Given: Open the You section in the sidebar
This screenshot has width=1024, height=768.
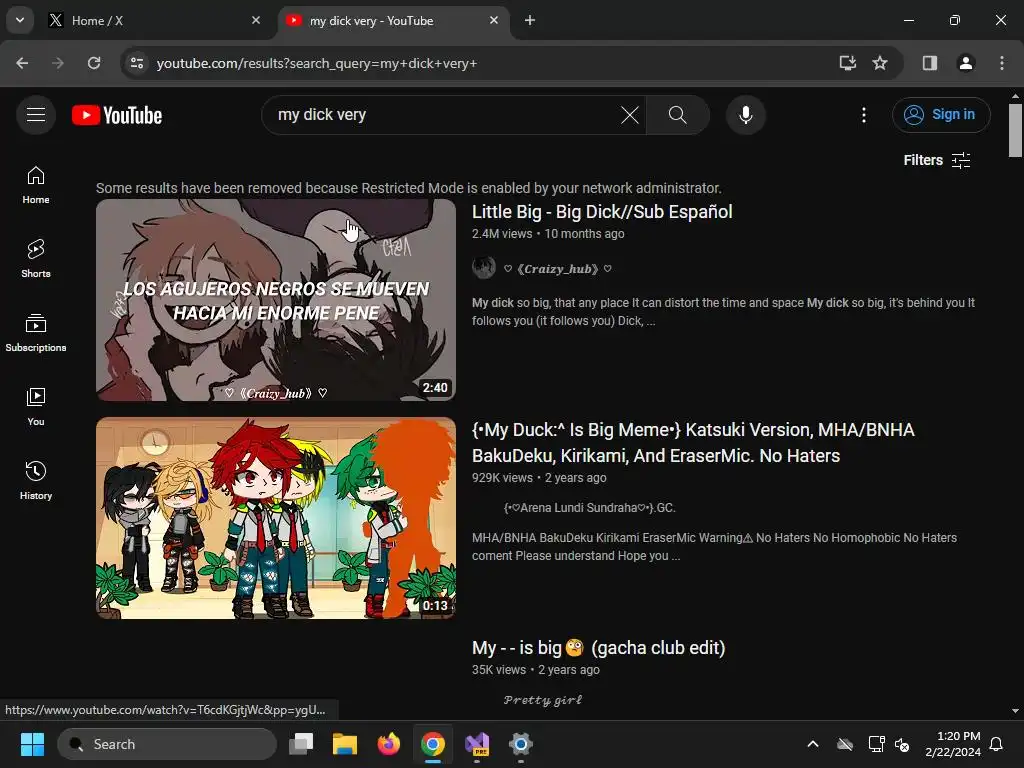Looking at the screenshot, I should [x=36, y=407].
